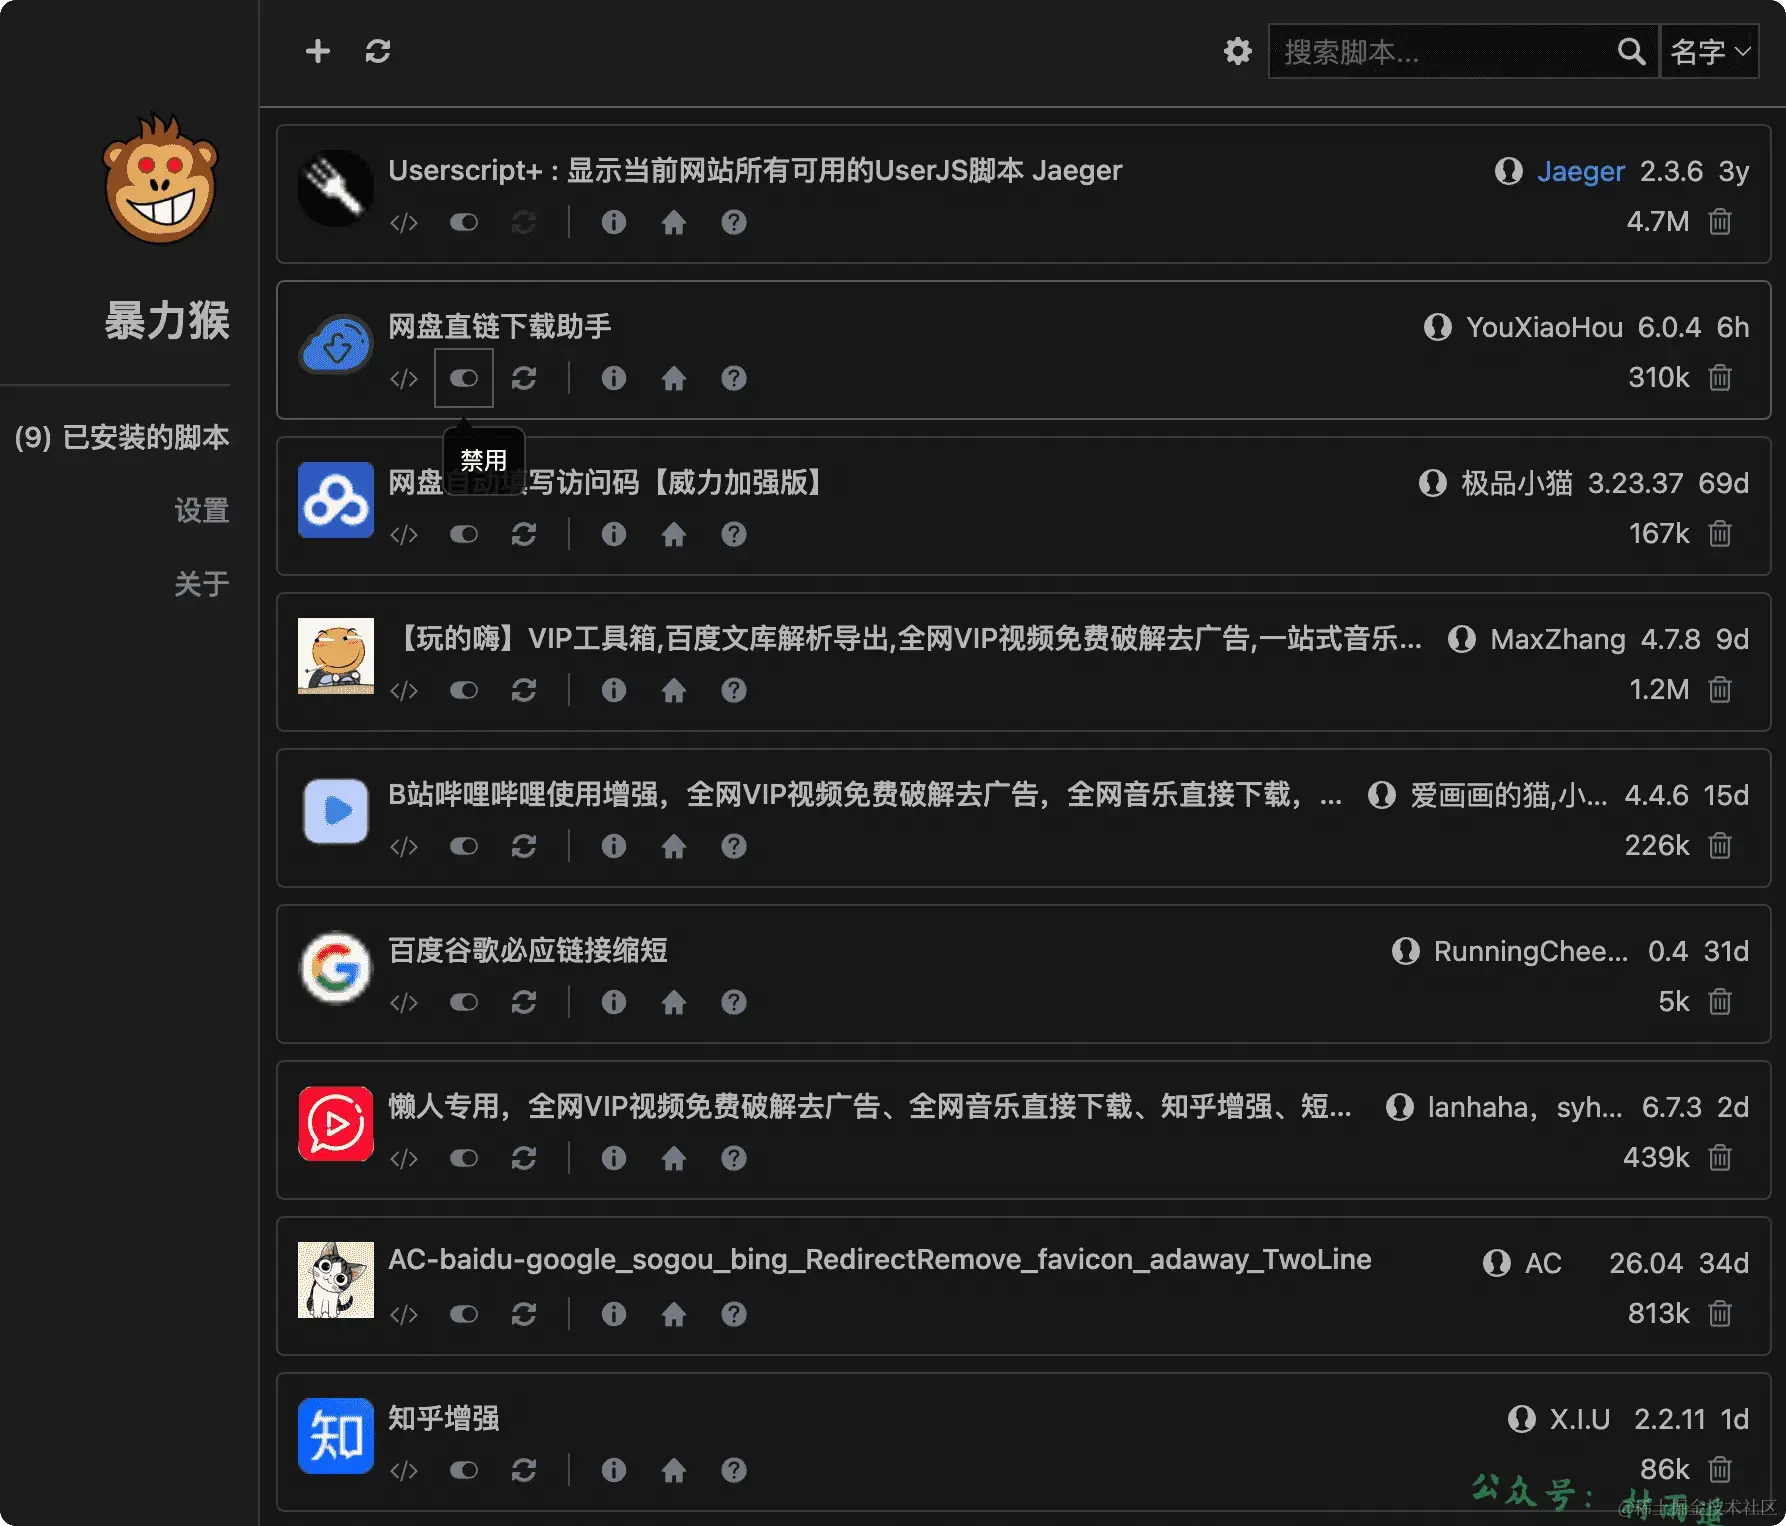The image size is (1786, 1526).
Task: Click the YouXiaoHou author name
Action: 1544,327
